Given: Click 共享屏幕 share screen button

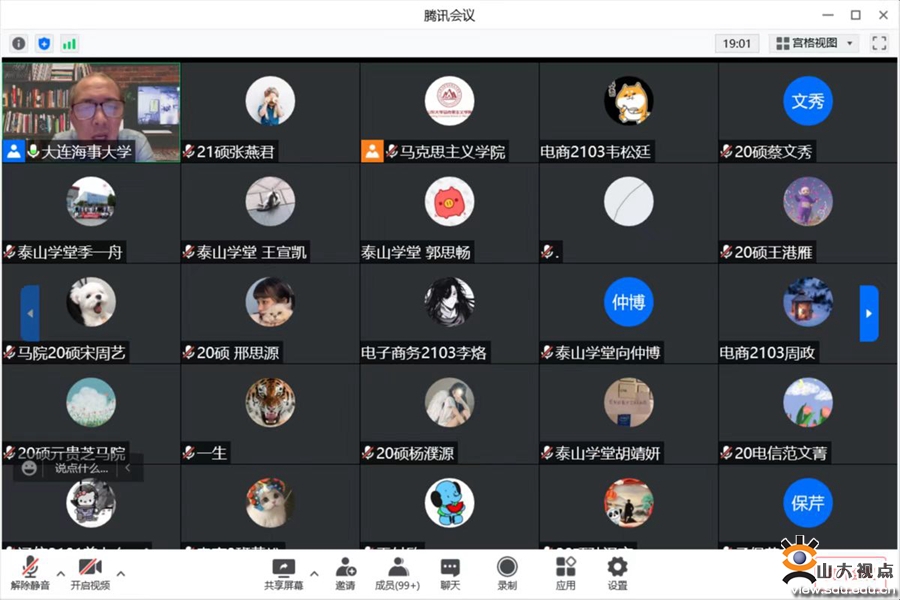Looking at the screenshot, I should [x=283, y=574].
